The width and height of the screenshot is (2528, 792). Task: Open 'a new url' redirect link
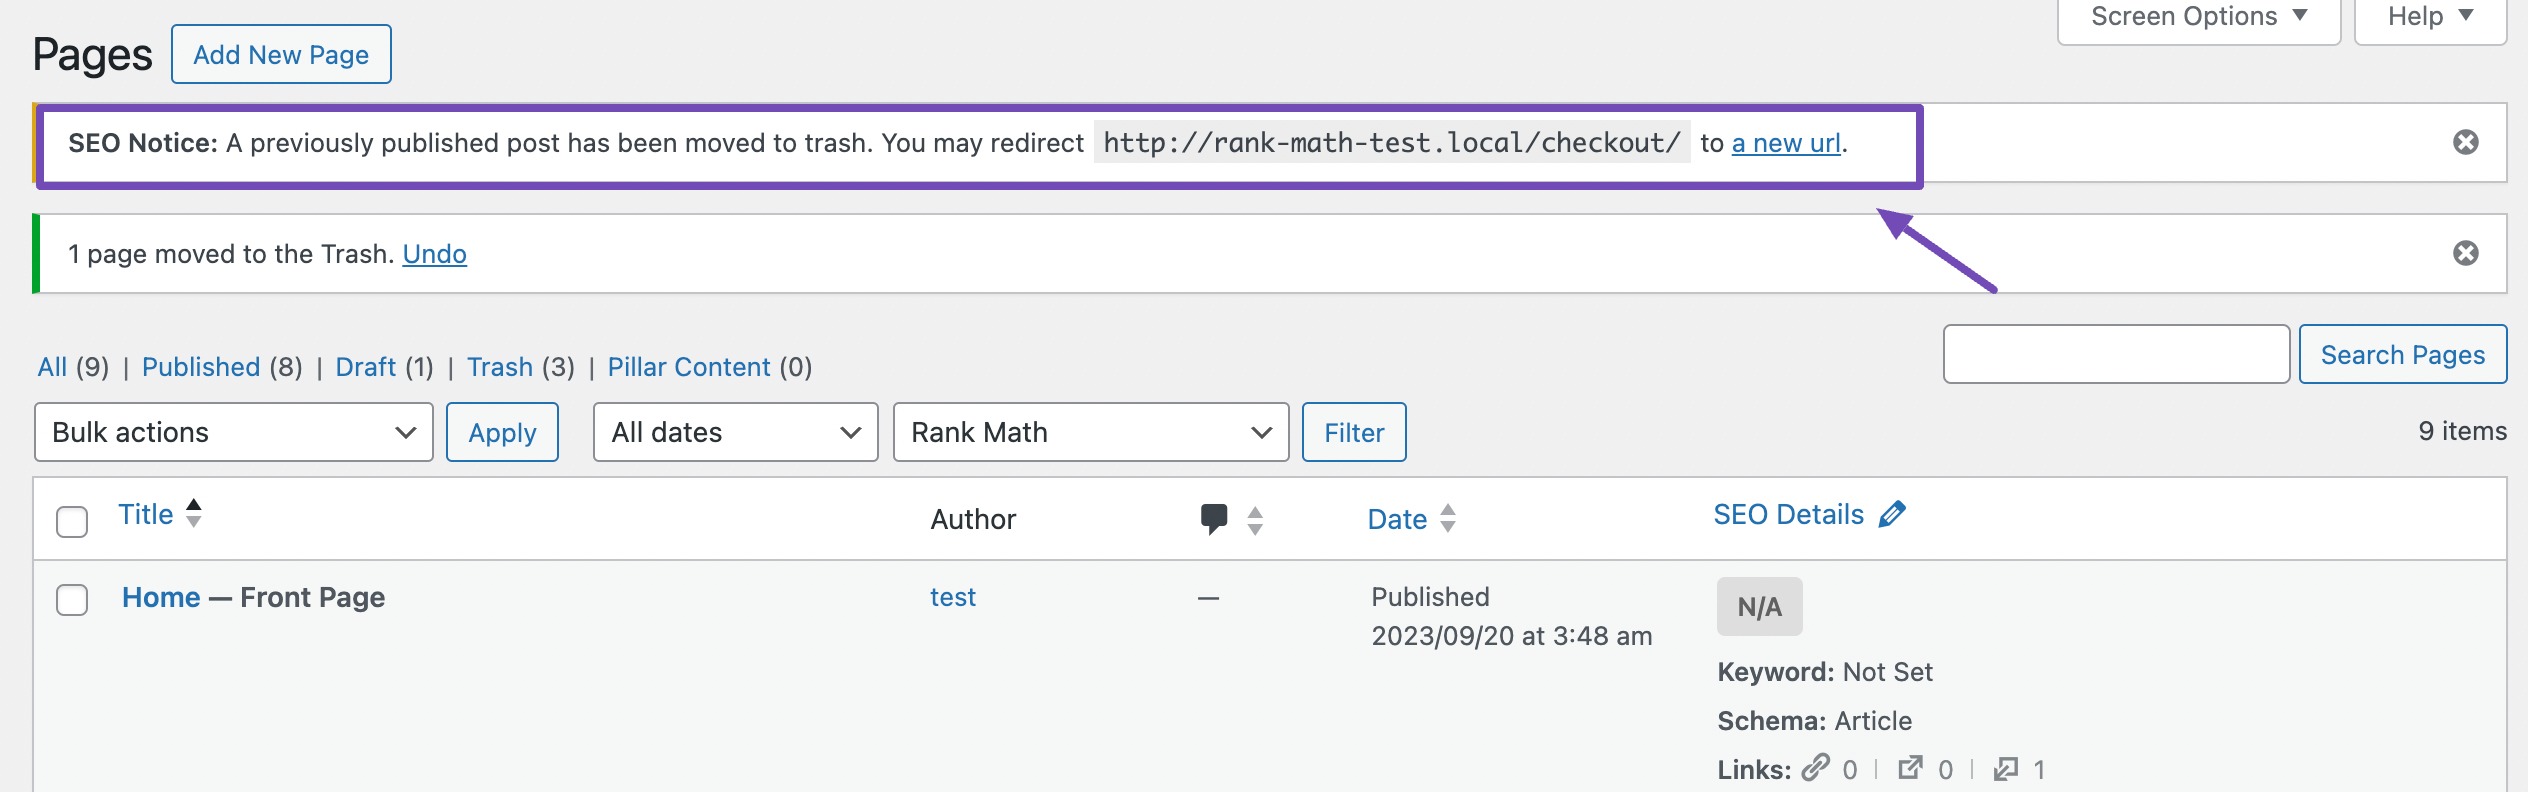pos(1786,143)
